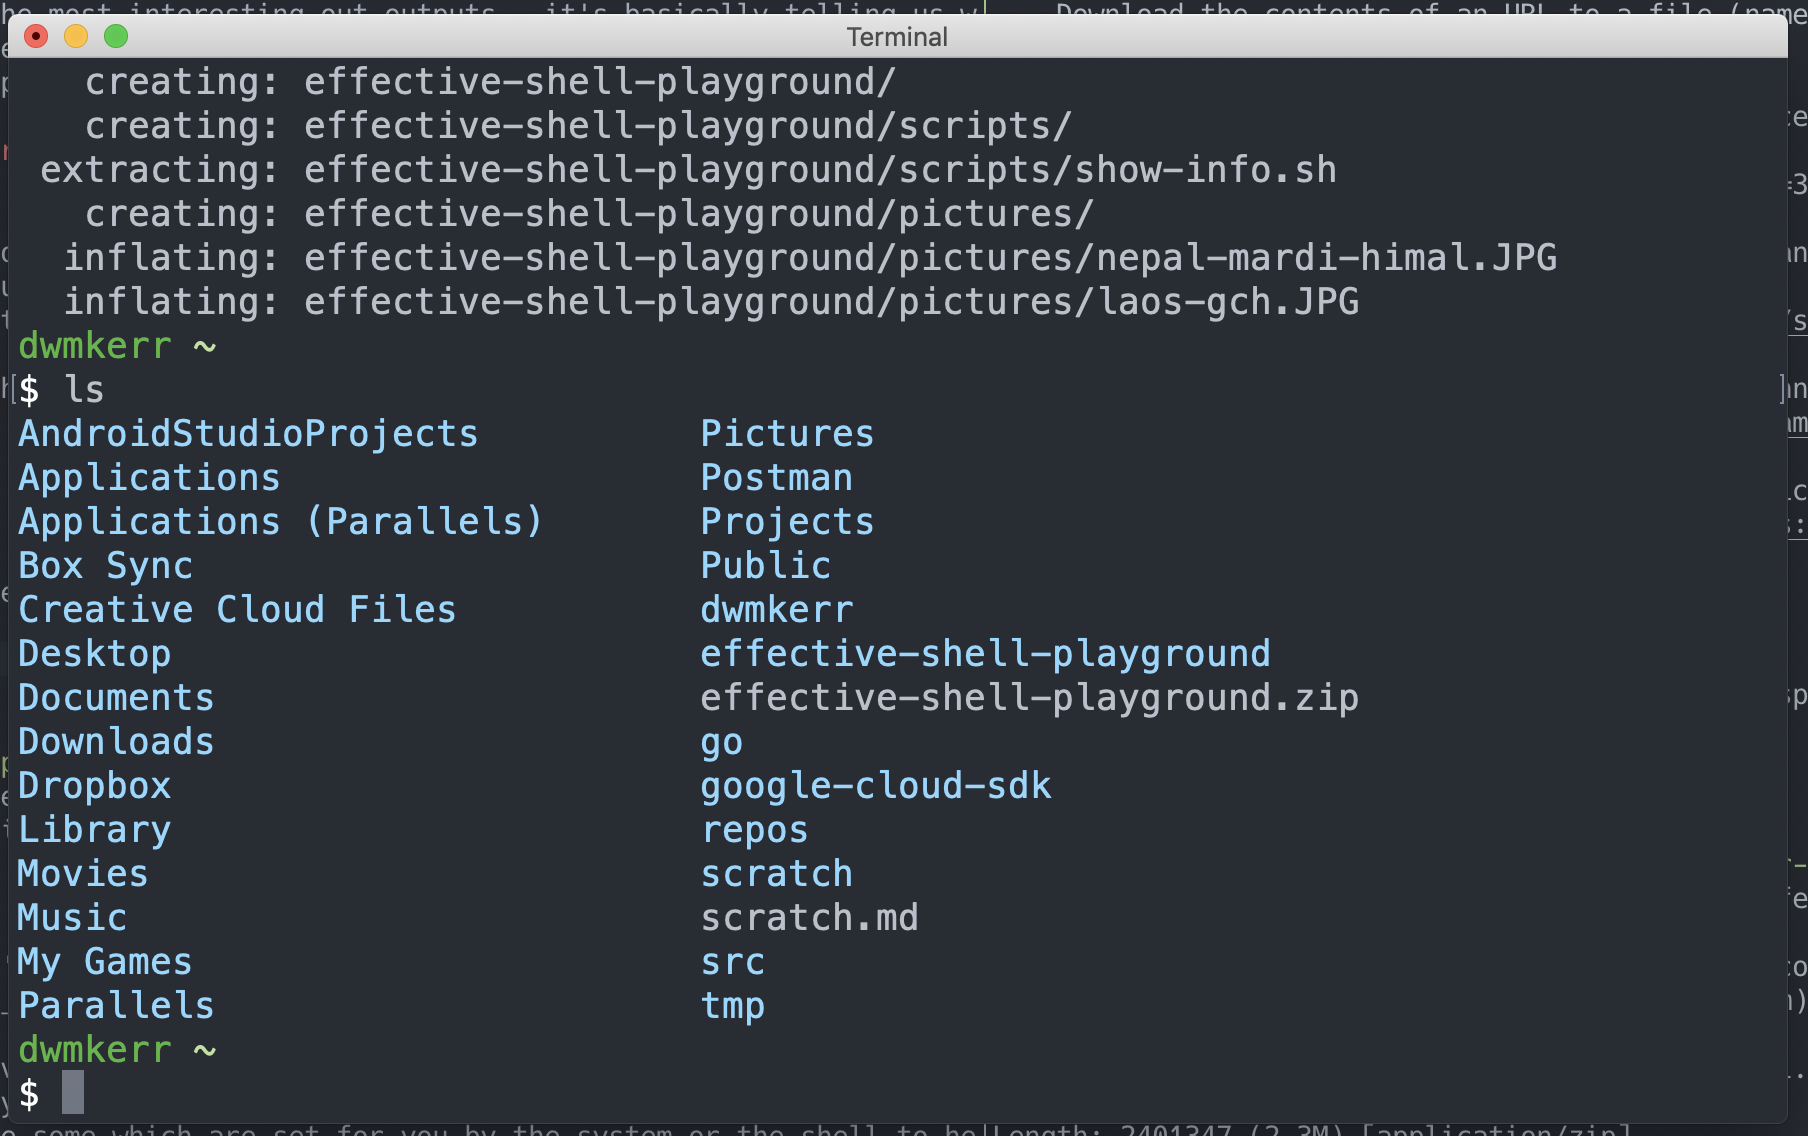Click the creating effective-shell-playground/pictures/ line
The height and width of the screenshot is (1136, 1808).
pyautogui.click(x=589, y=214)
